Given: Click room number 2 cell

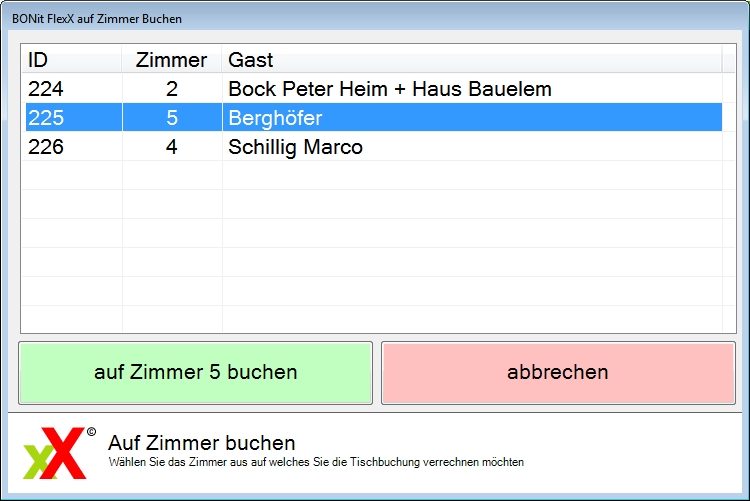Looking at the screenshot, I should point(172,89).
